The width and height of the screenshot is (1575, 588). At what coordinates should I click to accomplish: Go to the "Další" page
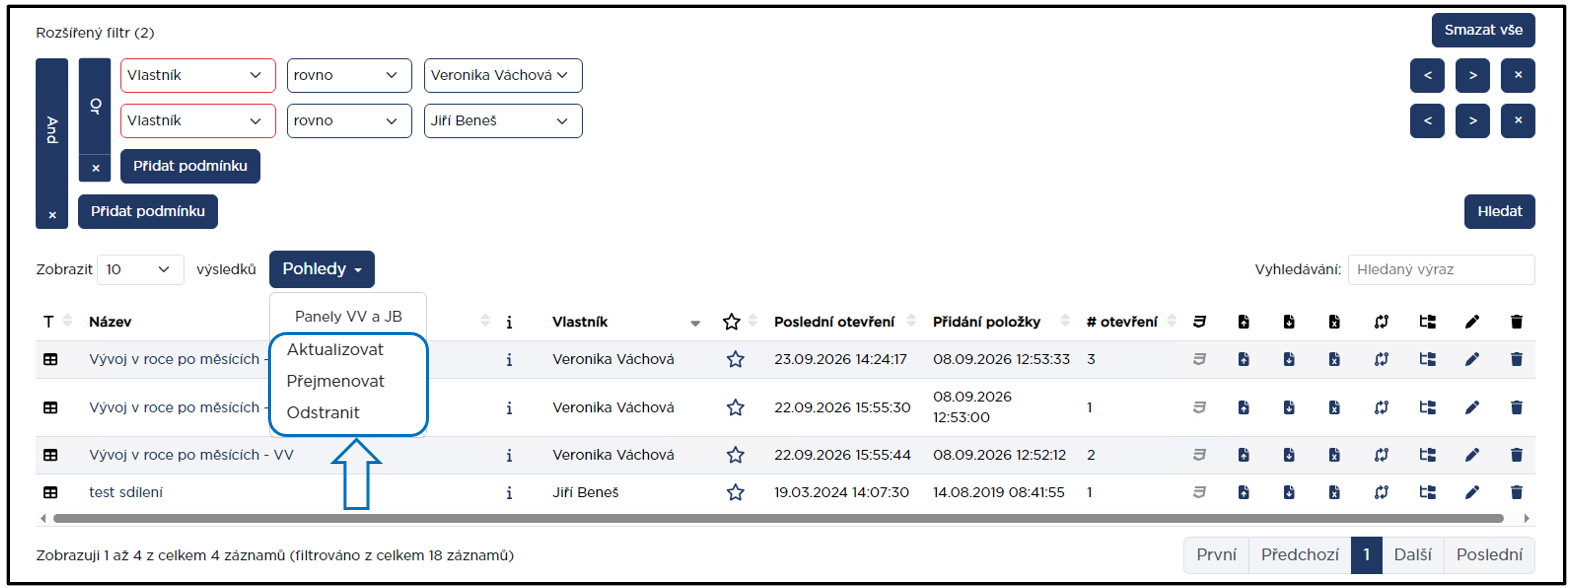click(1412, 554)
